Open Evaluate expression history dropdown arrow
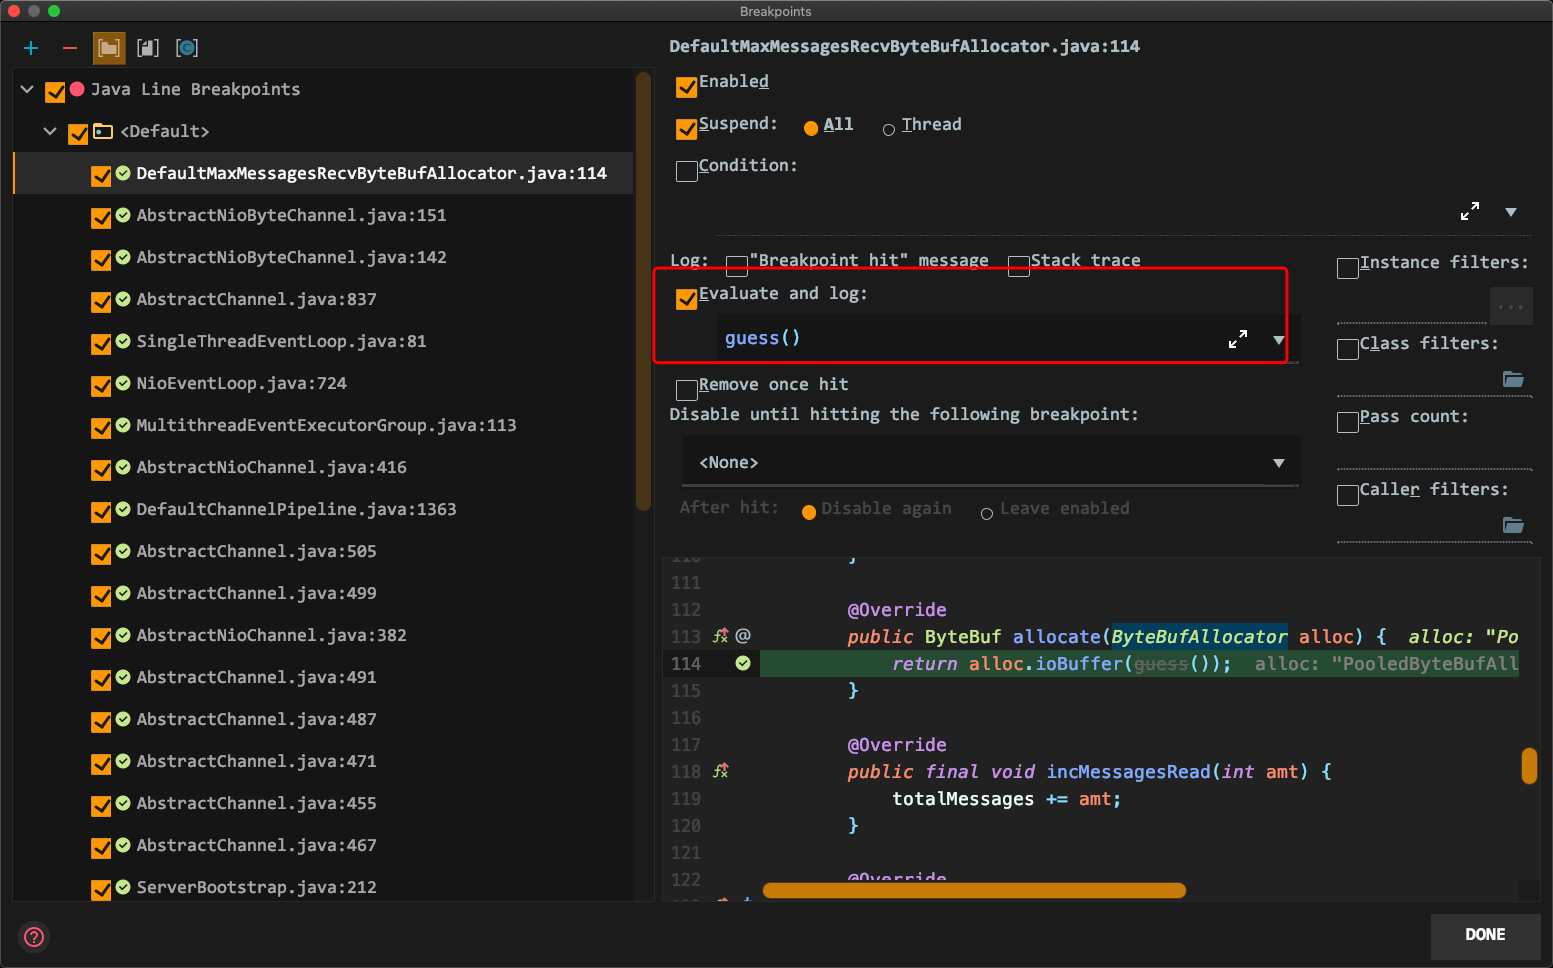 (x=1279, y=340)
